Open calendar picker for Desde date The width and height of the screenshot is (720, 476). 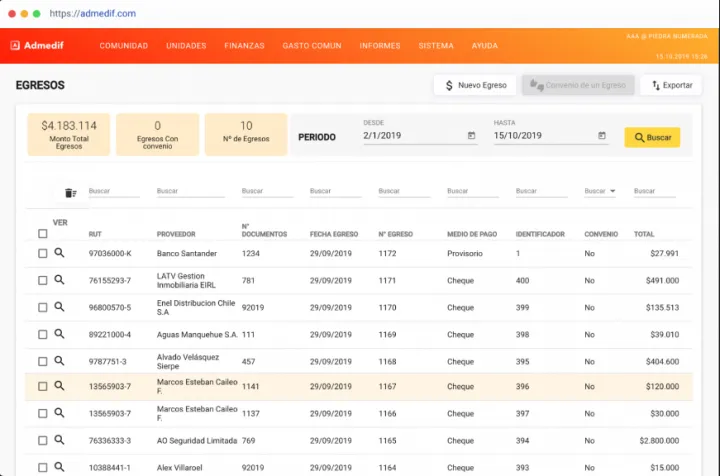click(x=471, y=136)
